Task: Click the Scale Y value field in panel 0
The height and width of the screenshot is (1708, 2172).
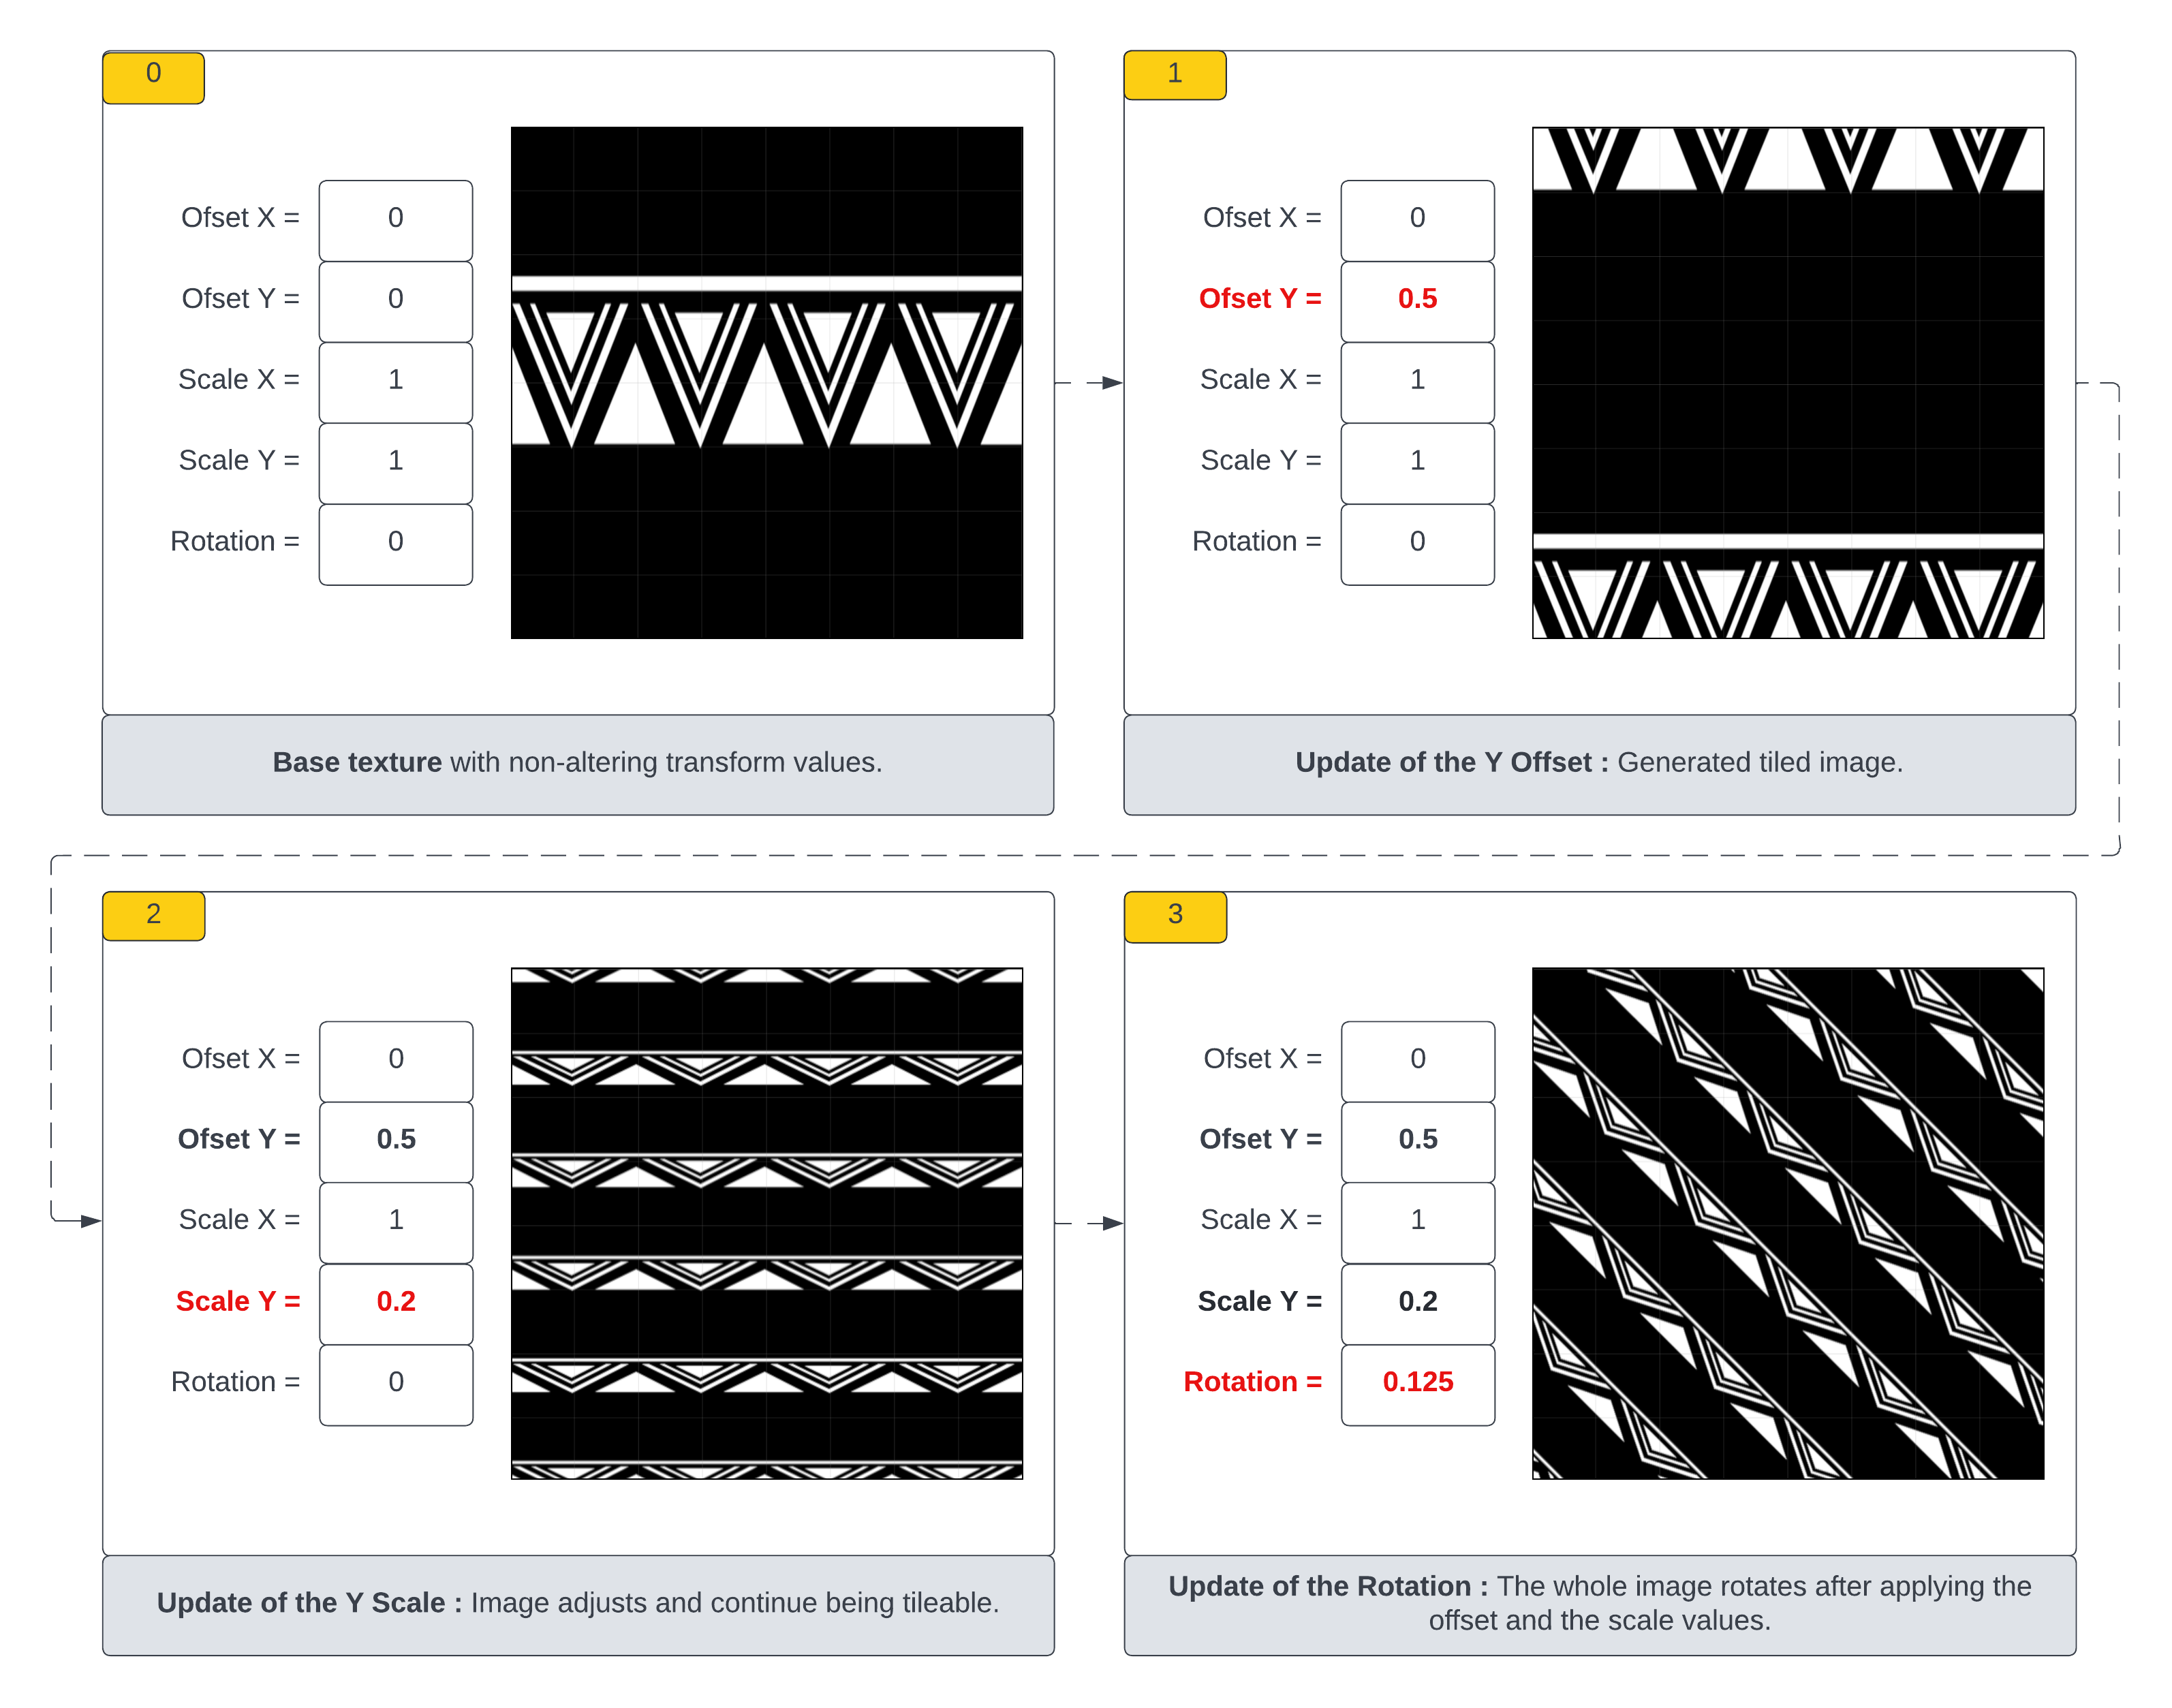Action: pyautogui.click(x=395, y=463)
